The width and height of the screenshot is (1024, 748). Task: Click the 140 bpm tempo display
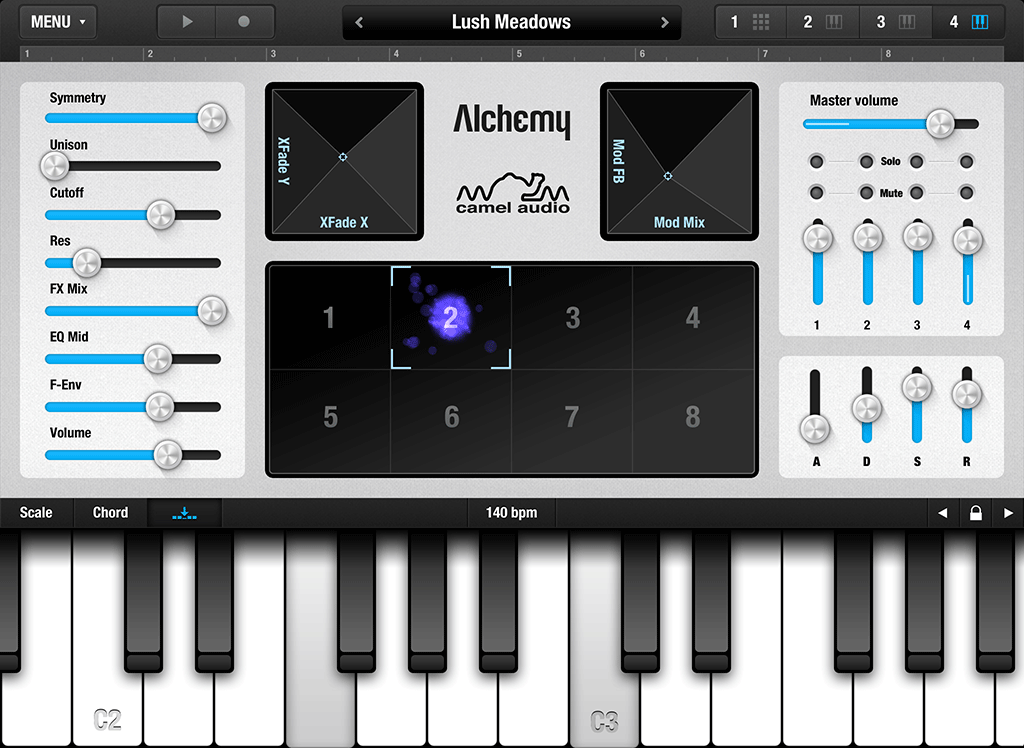[x=511, y=513]
